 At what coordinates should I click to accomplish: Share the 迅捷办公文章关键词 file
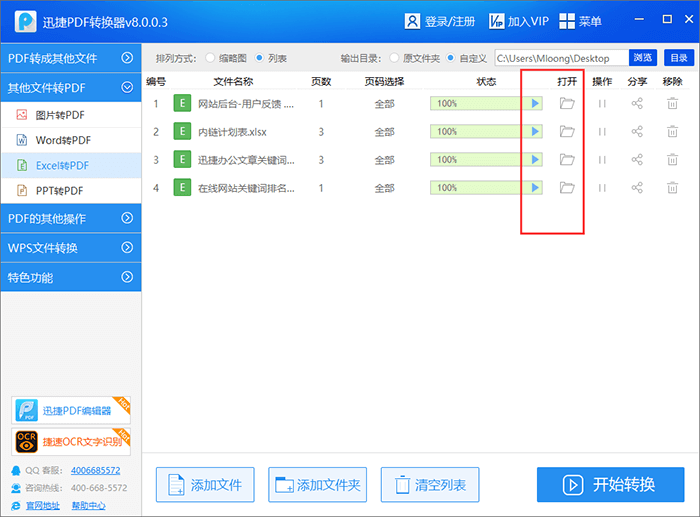[x=637, y=160]
